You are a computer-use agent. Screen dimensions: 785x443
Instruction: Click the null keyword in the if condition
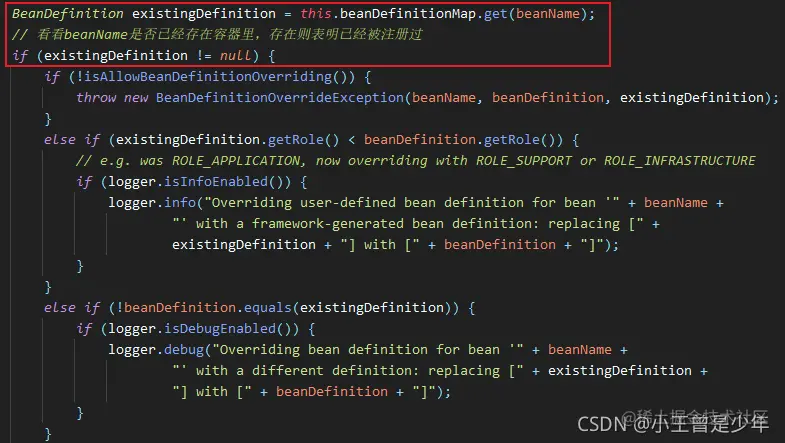(235, 56)
